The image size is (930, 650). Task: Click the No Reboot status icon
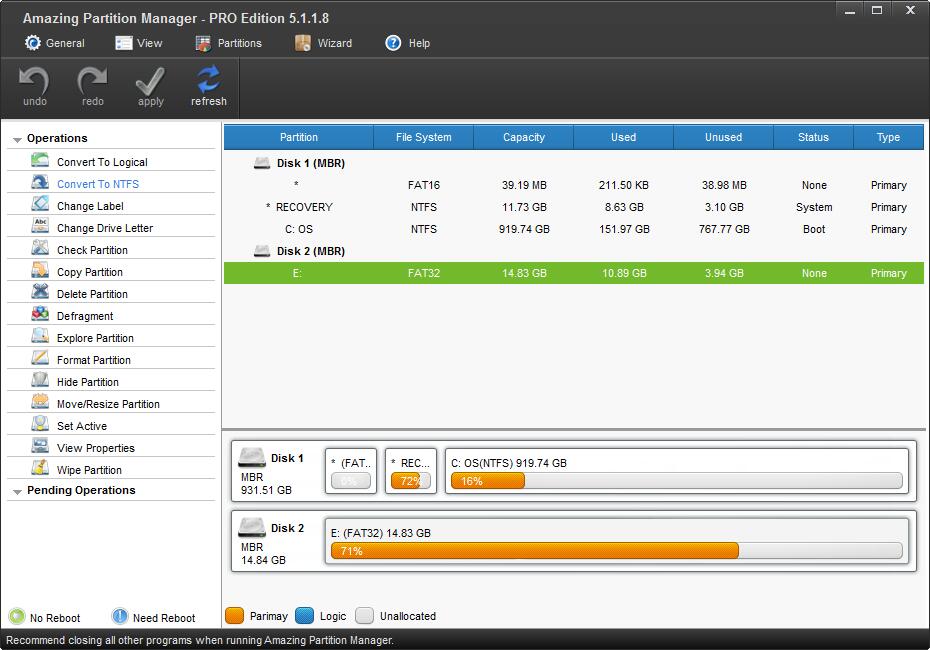tap(17, 617)
